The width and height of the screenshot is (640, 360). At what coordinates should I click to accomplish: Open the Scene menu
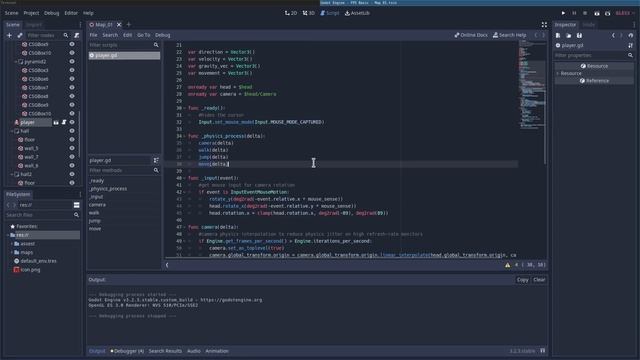pos(11,13)
